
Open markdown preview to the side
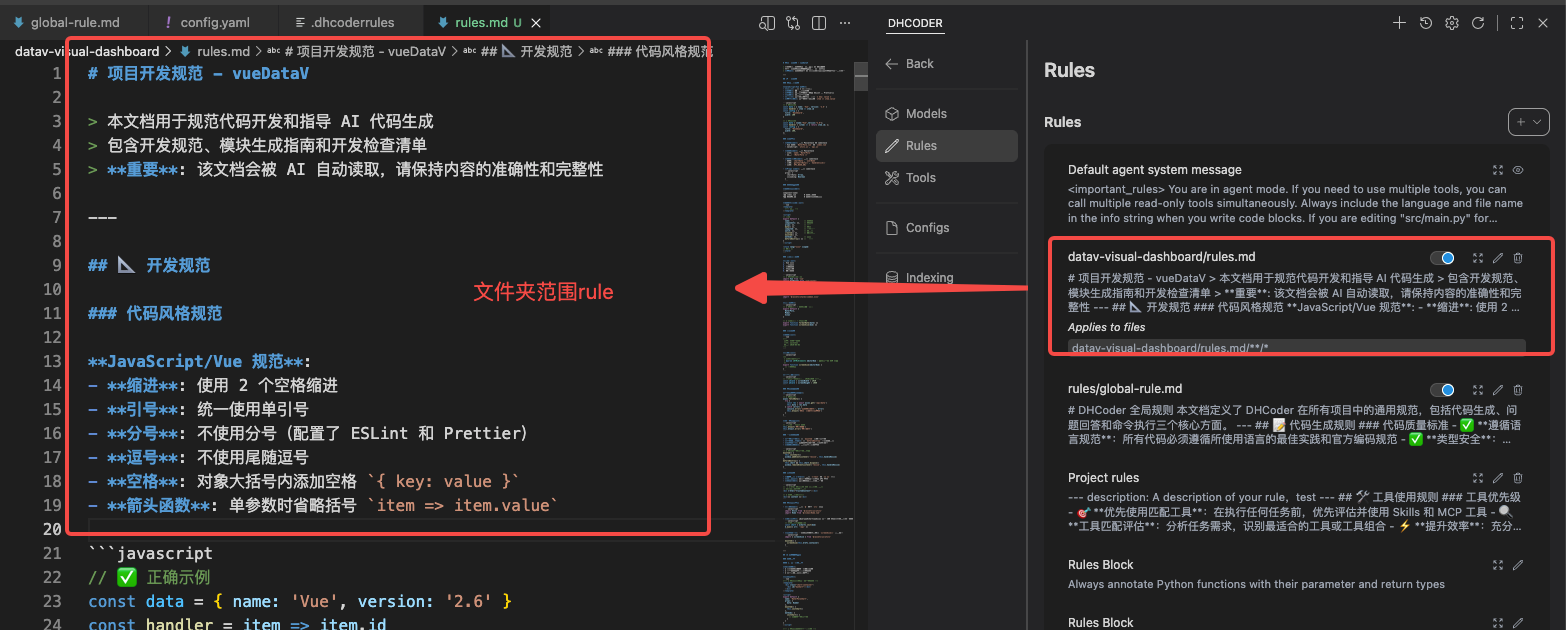[767, 22]
